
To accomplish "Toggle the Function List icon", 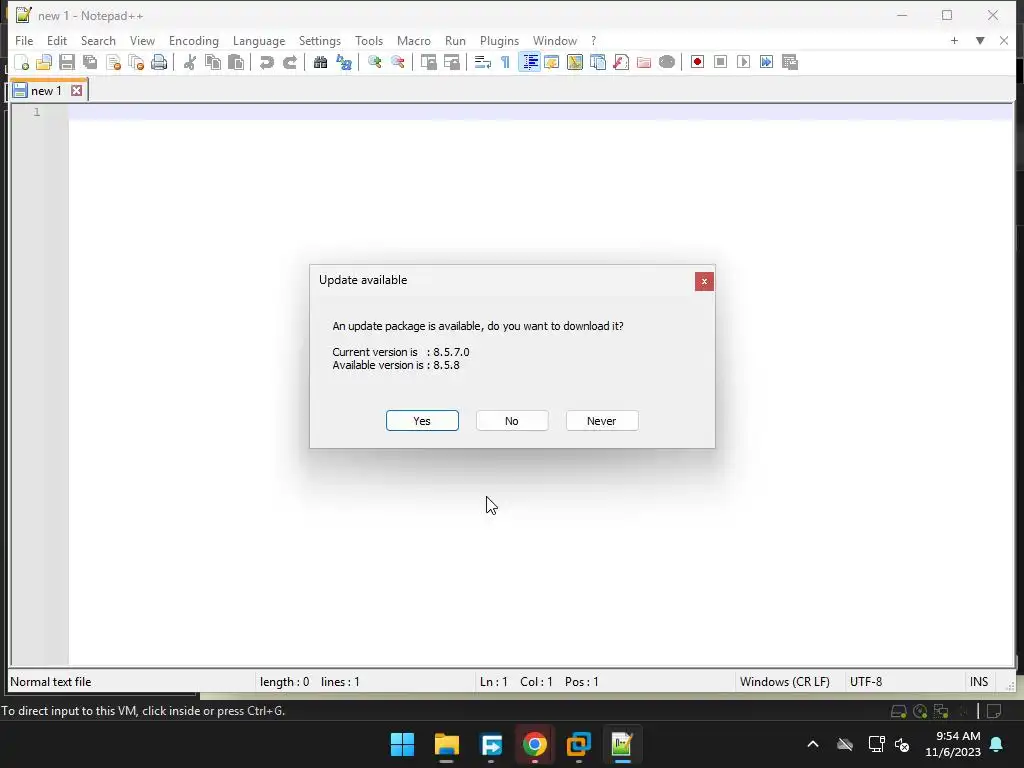I will click(x=620, y=62).
